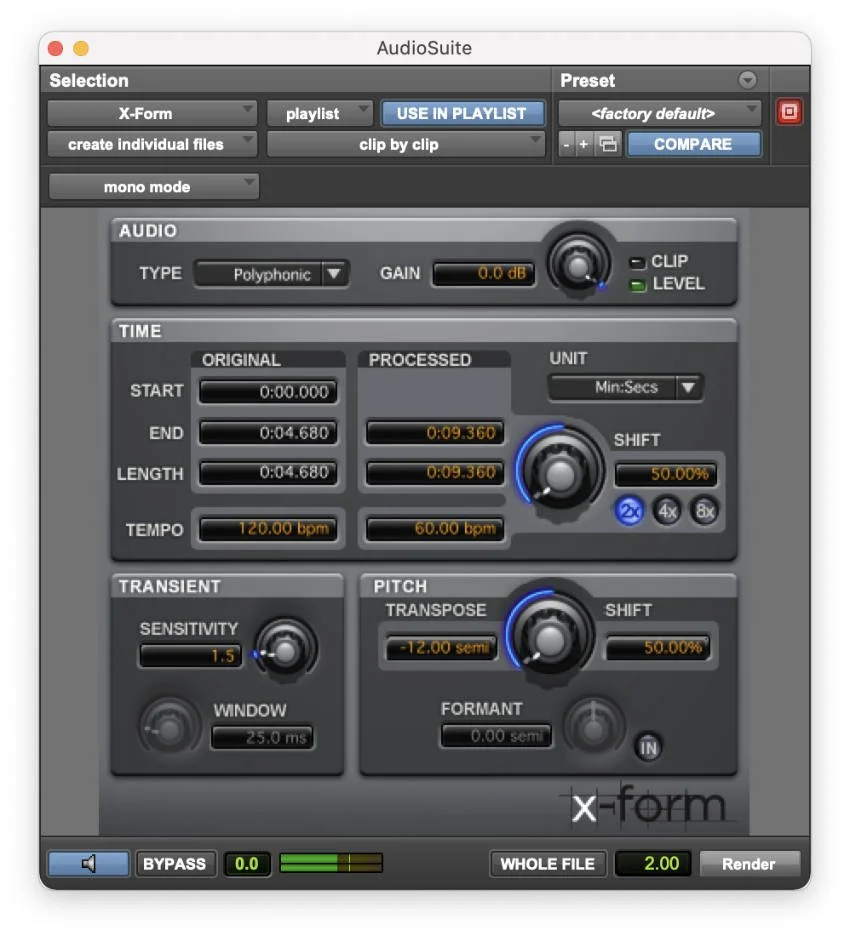Click the original LENGTH 0:04.680 field

(268, 473)
